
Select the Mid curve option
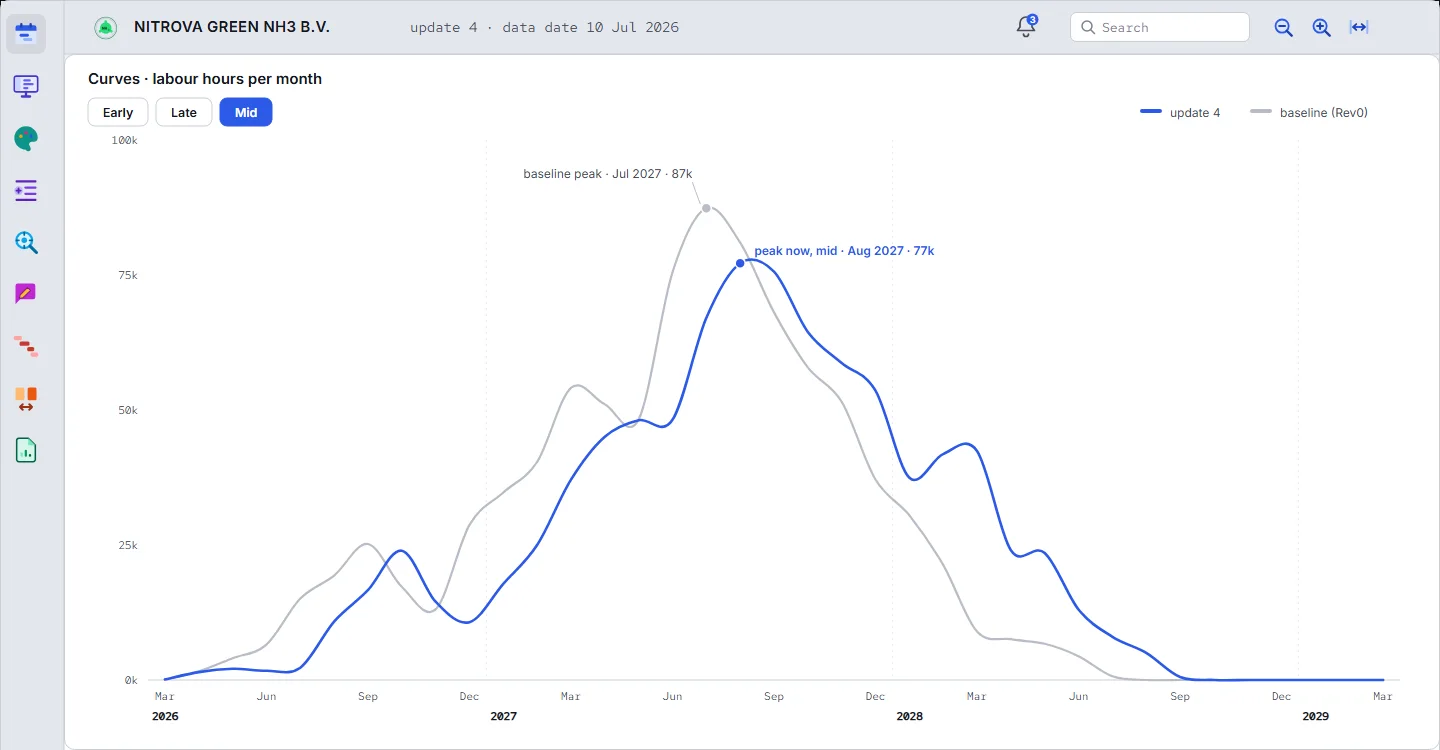[x=246, y=113]
